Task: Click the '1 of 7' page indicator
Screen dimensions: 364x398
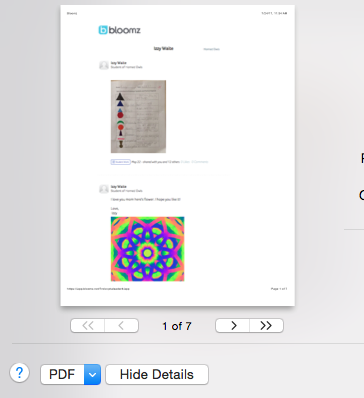Action: click(x=177, y=326)
